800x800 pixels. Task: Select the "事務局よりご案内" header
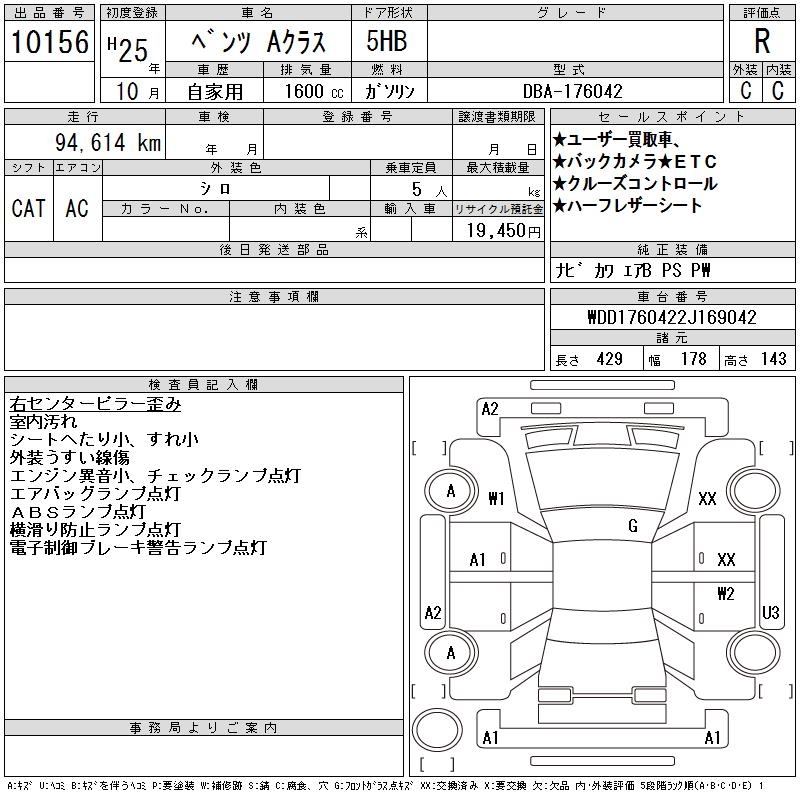(203, 728)
